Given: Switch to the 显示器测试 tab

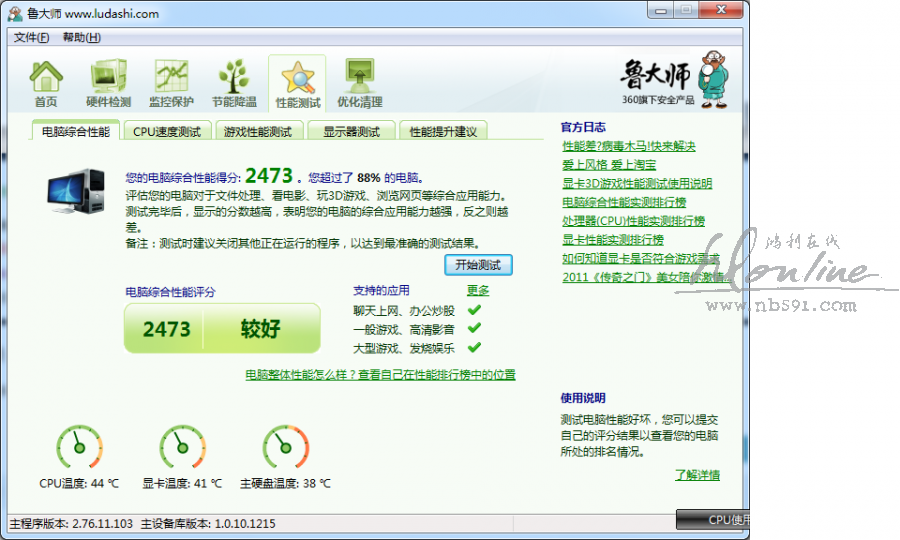Looking at the screenshot, I should 351,131.
